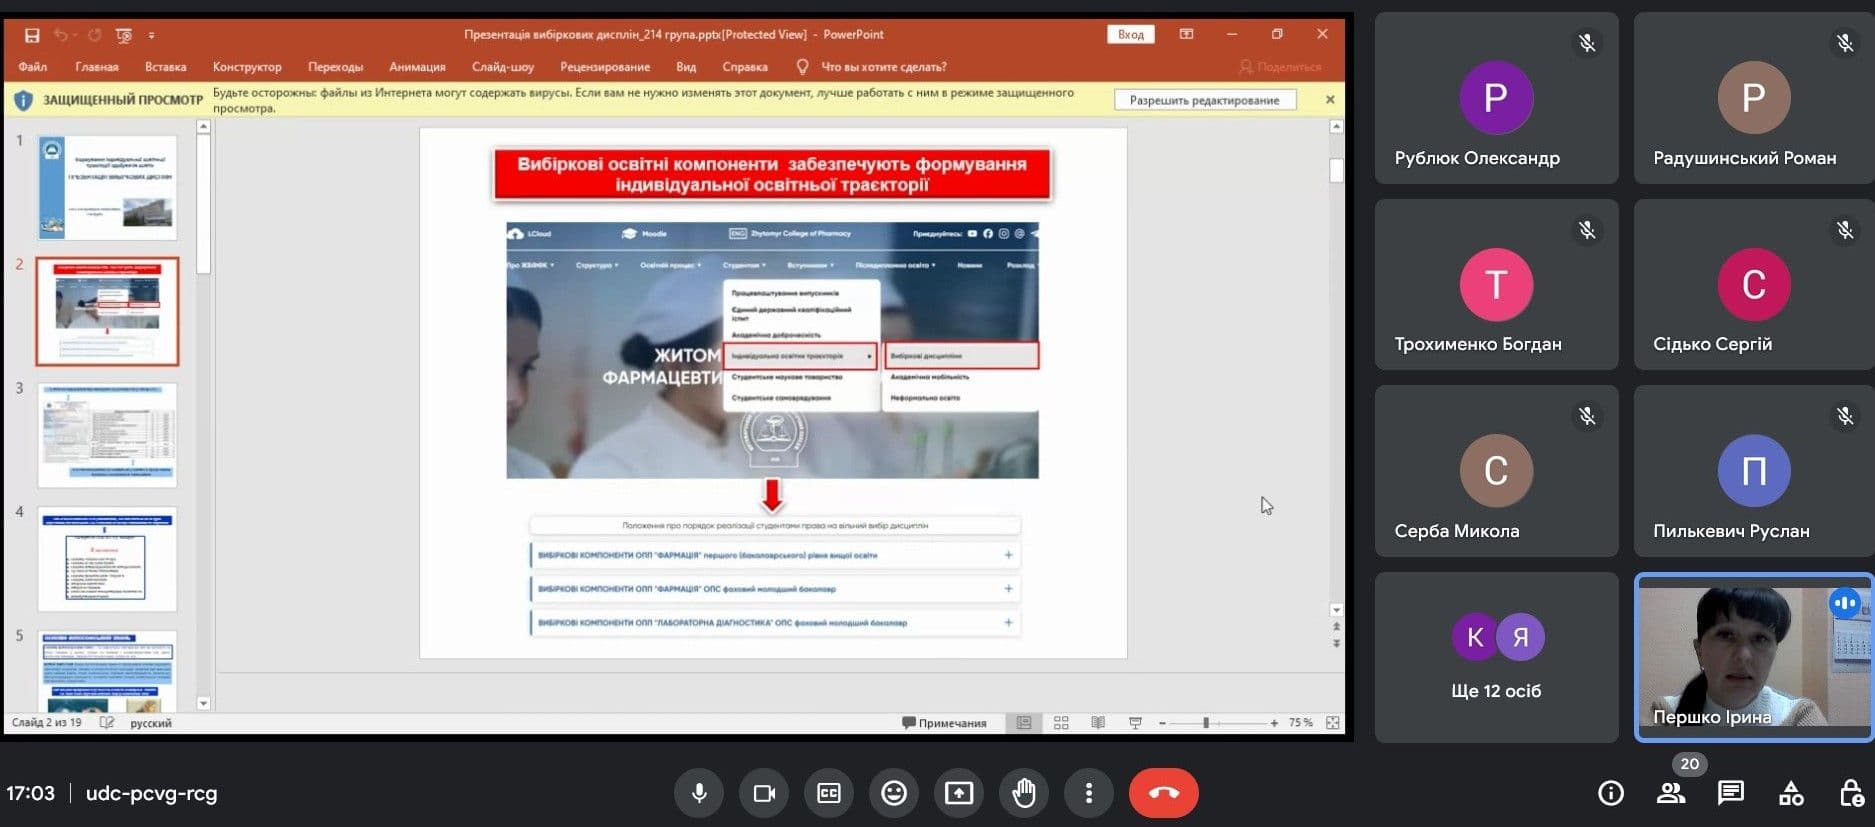Open meeting details info icon
Viewport: 1875px width, 827px height.
[1611, 793]
